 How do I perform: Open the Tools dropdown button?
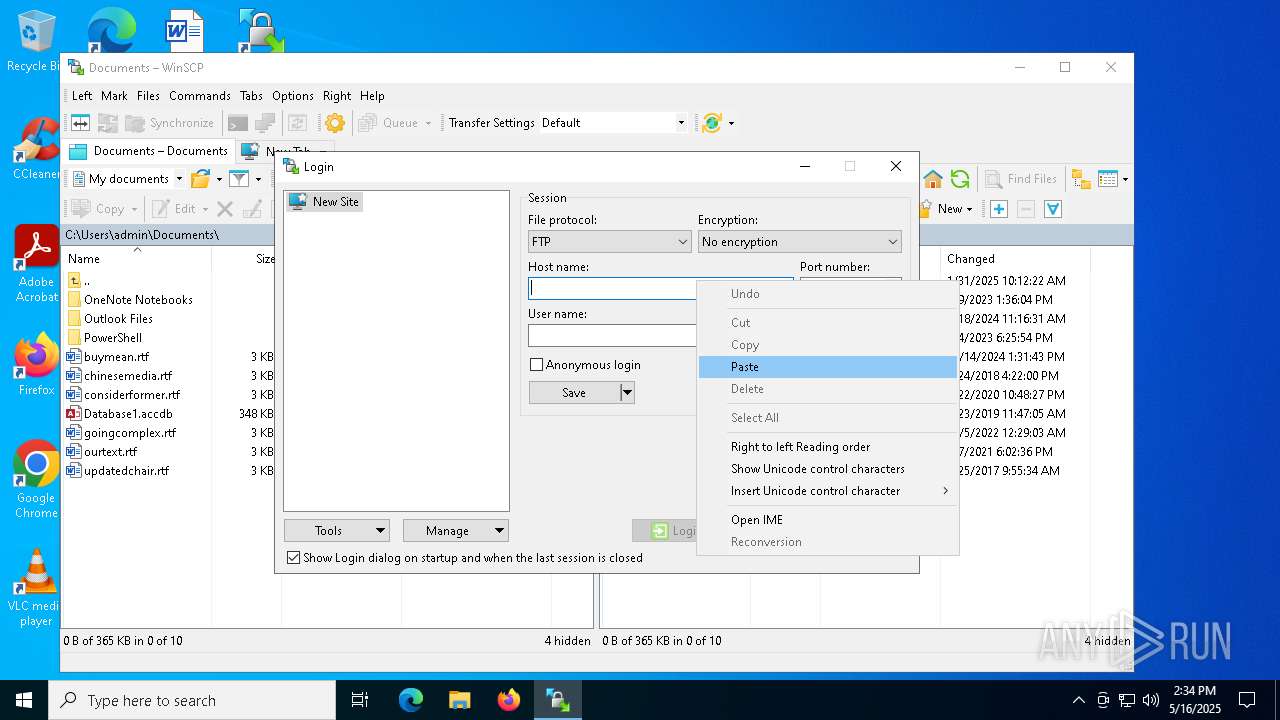tap(337, 531)
